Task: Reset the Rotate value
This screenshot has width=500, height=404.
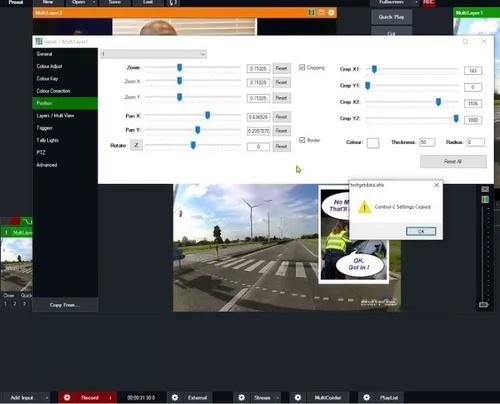Action: 282,146
